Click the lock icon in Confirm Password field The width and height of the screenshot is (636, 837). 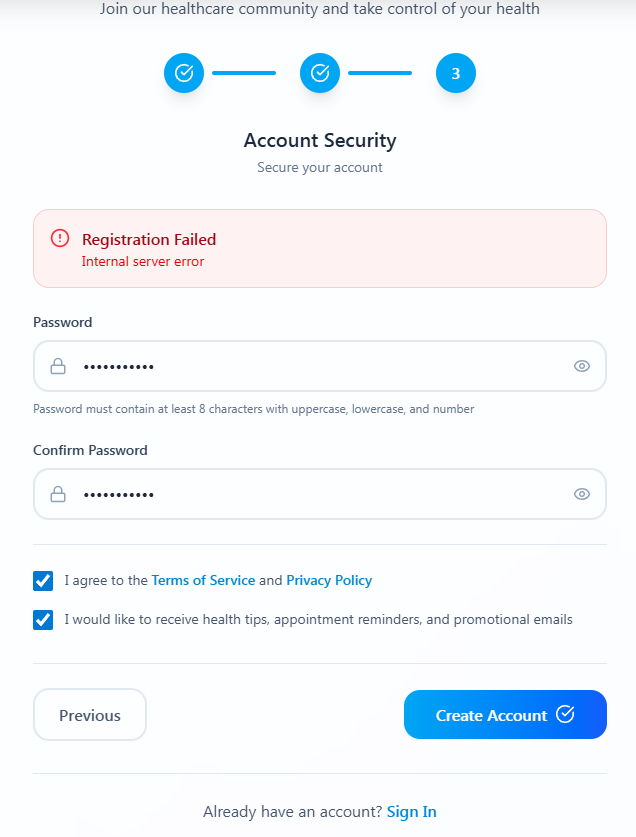pyautogui.click(x=58, y=494)
